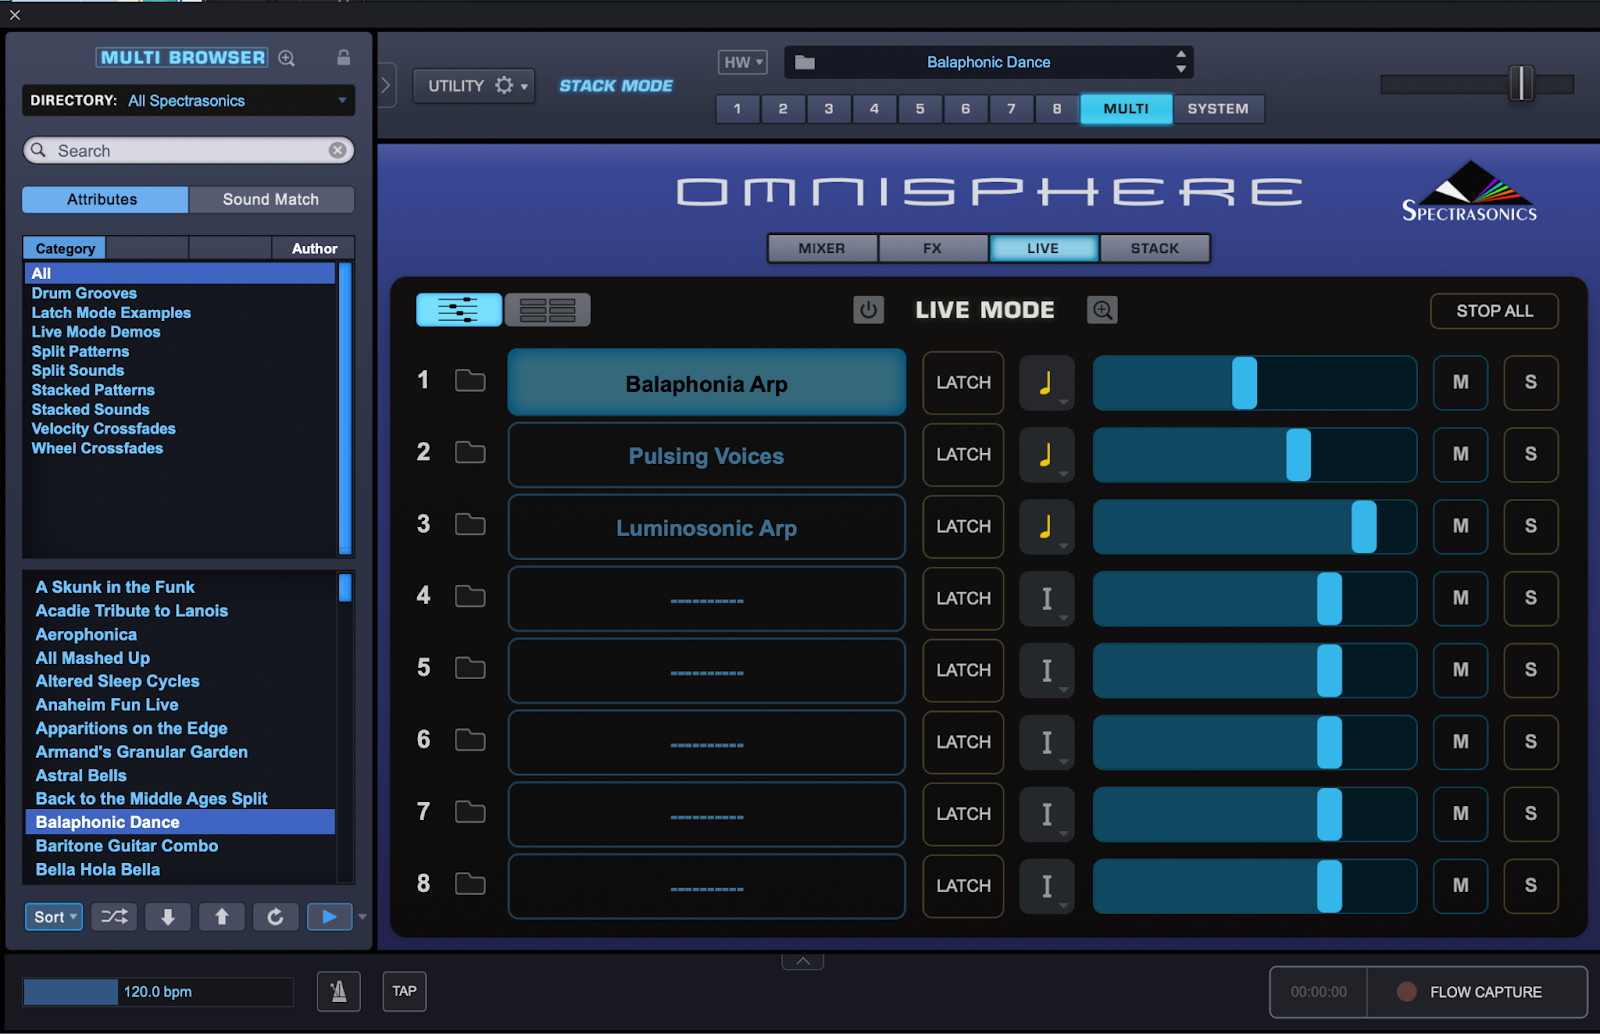The width and height of the screenshot is (1600, 1034).
Task: Toggle browser audition play button
Action: pyautogui.click(x=329, y=916)
